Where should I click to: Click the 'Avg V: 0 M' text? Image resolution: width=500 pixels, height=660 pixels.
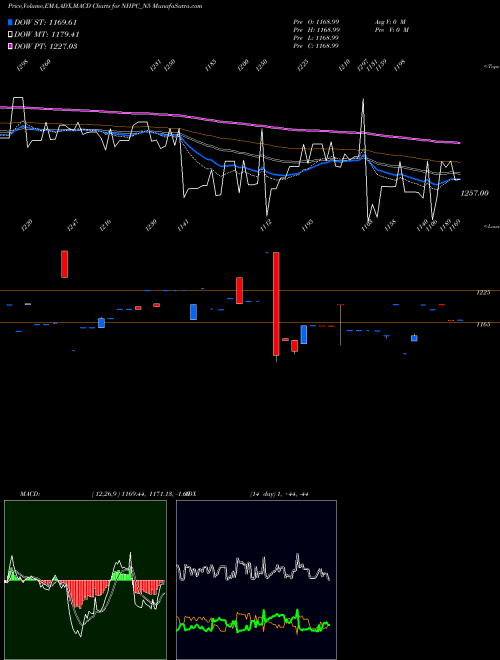click(390, 22)
